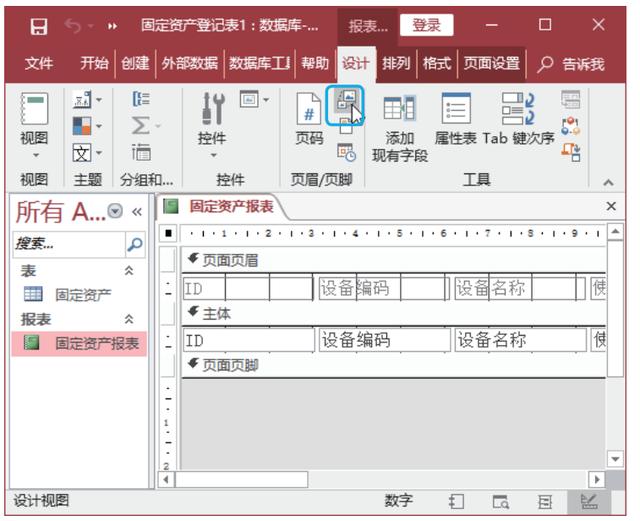
Task: Open the theme fonts 文 dropdown
Action: tap(87, 153)
